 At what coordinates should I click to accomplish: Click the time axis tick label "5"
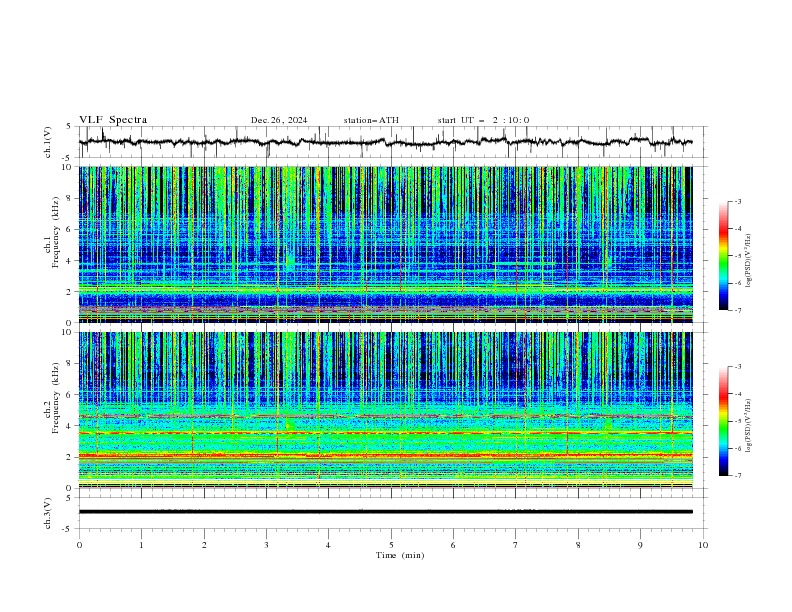pos(391,545)
